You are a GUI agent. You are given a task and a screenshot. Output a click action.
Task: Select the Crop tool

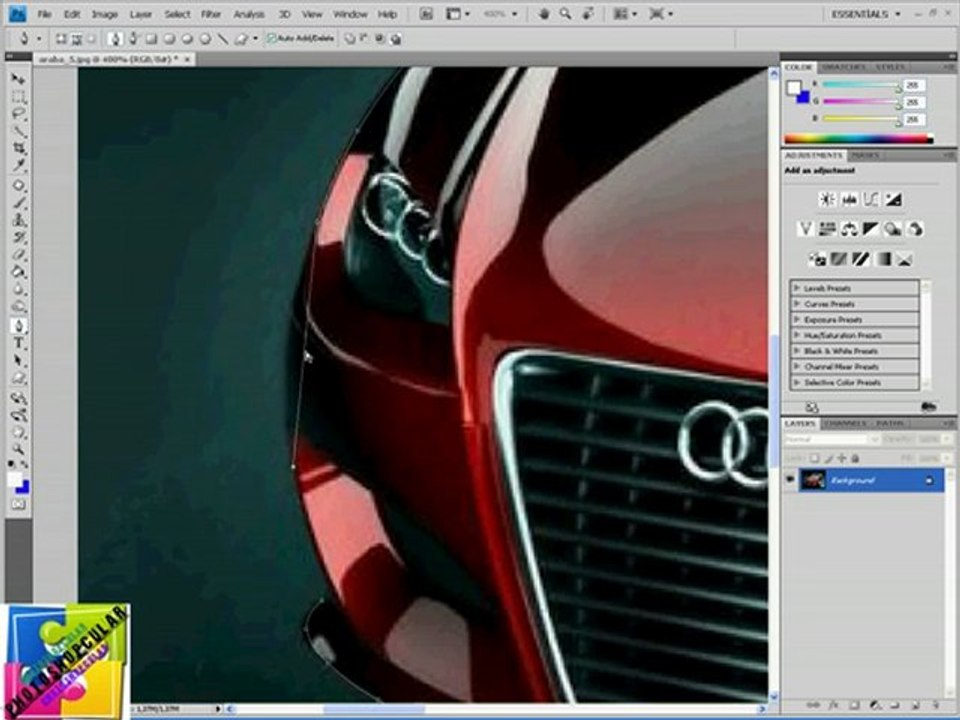pos(19,149)
